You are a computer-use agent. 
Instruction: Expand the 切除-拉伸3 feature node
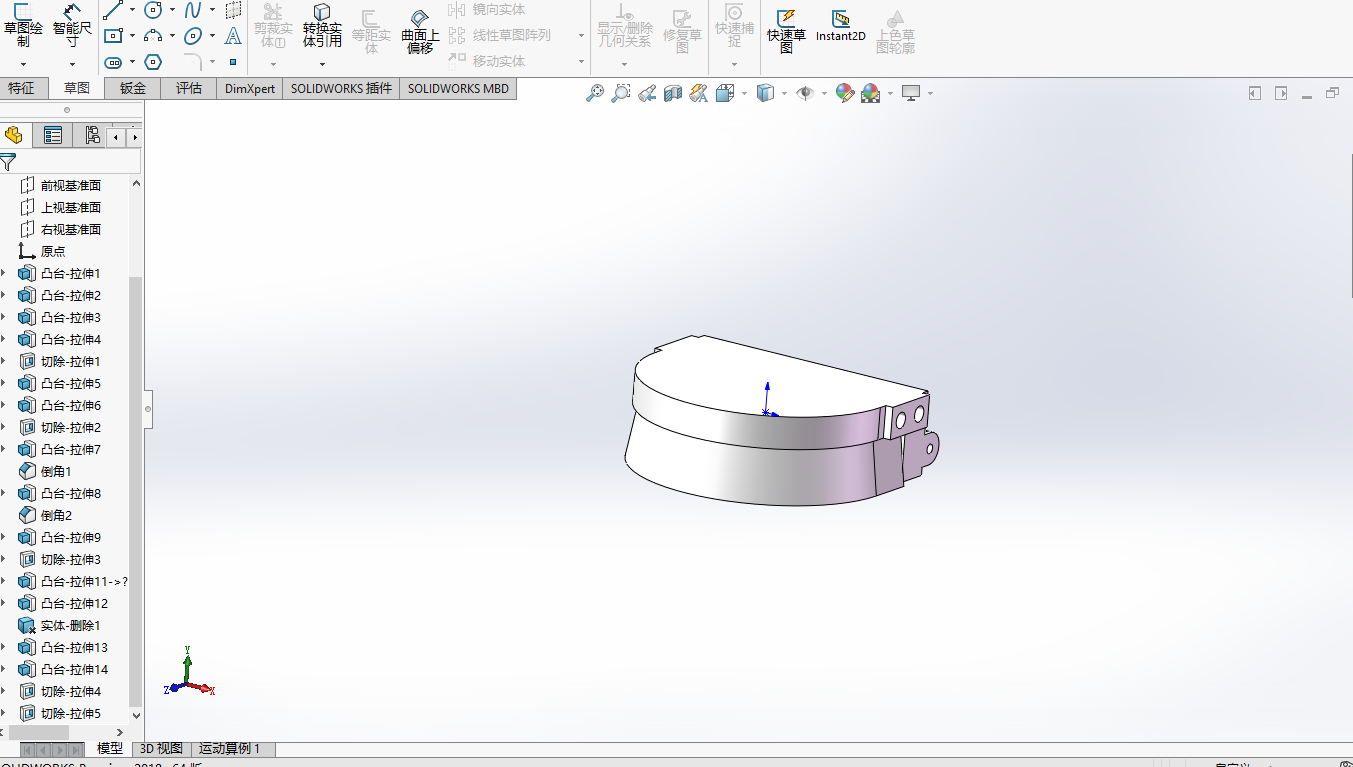click(x=3, y=560)
